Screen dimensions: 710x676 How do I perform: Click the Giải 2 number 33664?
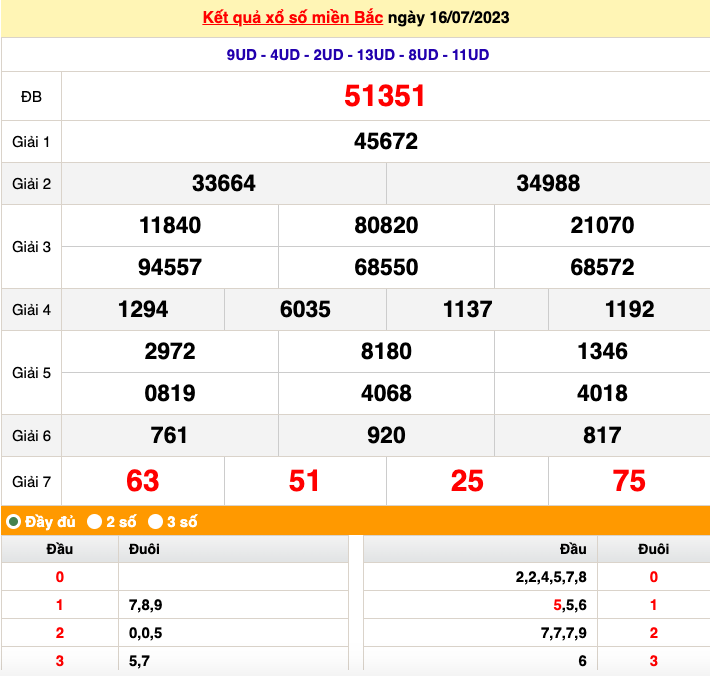pos(224,184)
